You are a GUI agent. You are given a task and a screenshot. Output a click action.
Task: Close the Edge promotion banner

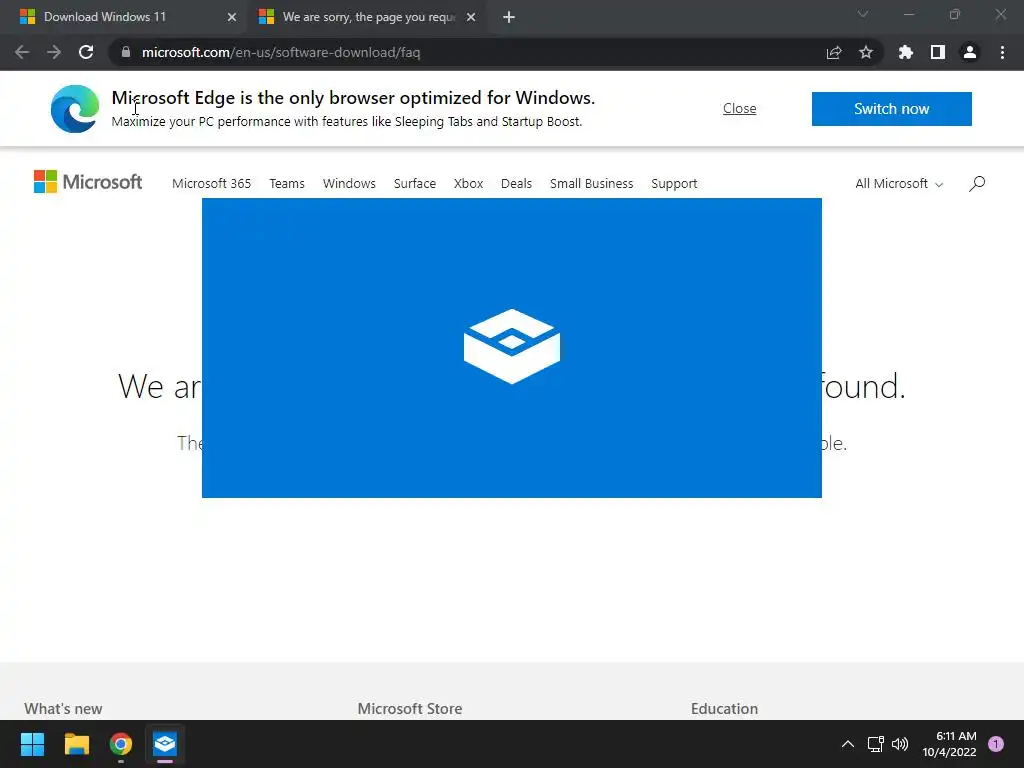pos(739,108)
